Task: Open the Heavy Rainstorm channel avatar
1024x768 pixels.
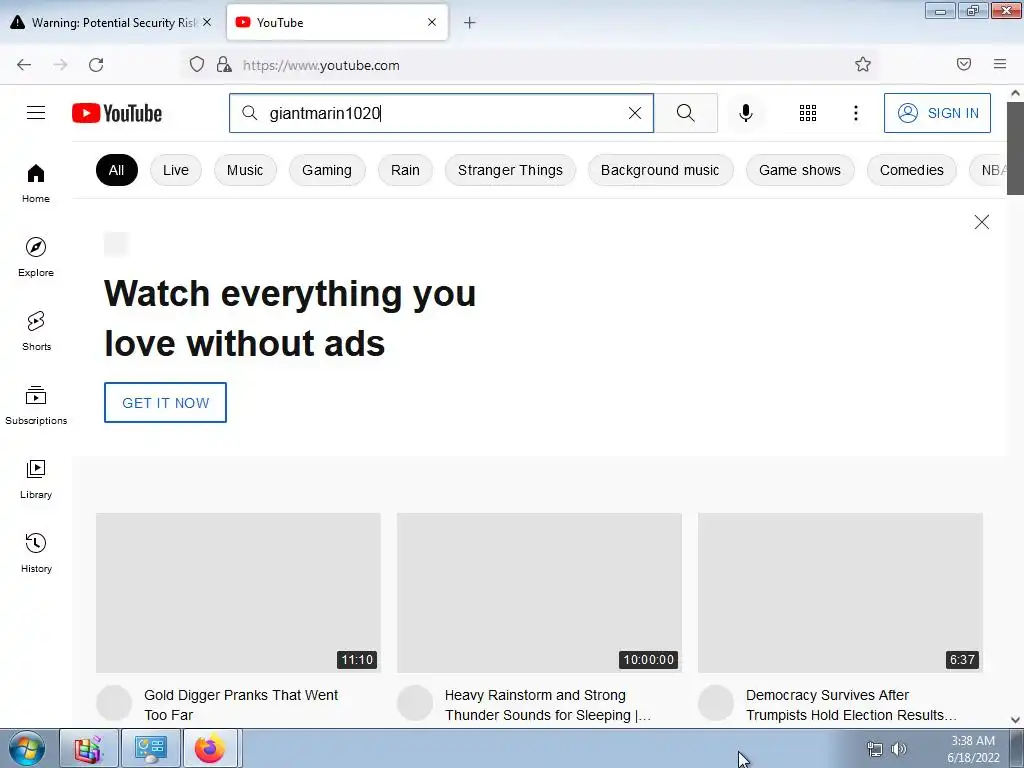Action: [415, 703]
